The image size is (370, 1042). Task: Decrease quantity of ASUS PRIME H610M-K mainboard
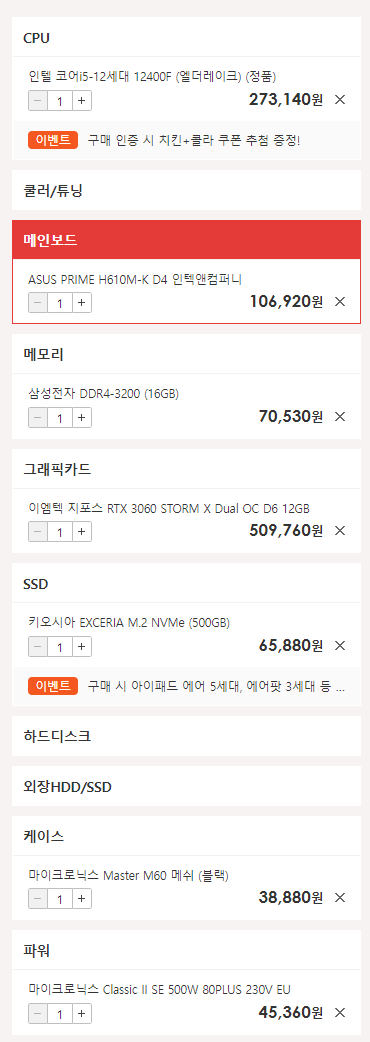(x=38, y=302)
